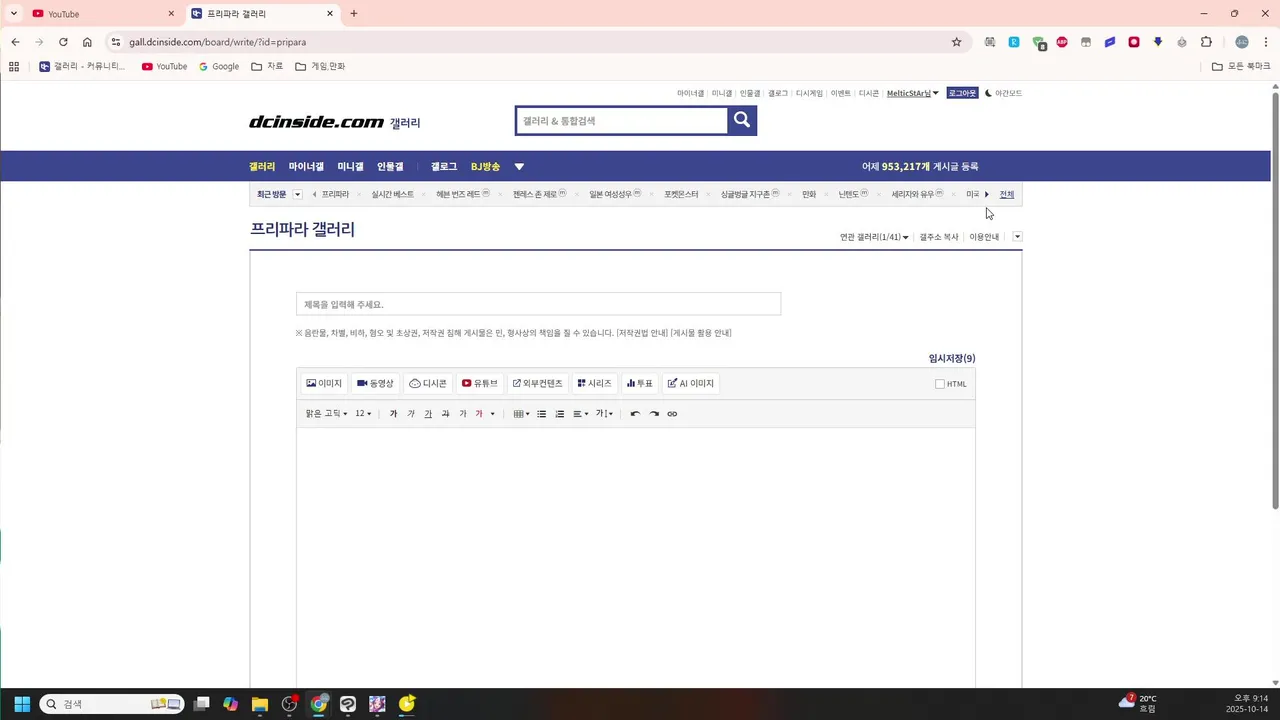Pick the 가 text background color button
Viewport: 1280px width, 720px height.
coord(462,414)
